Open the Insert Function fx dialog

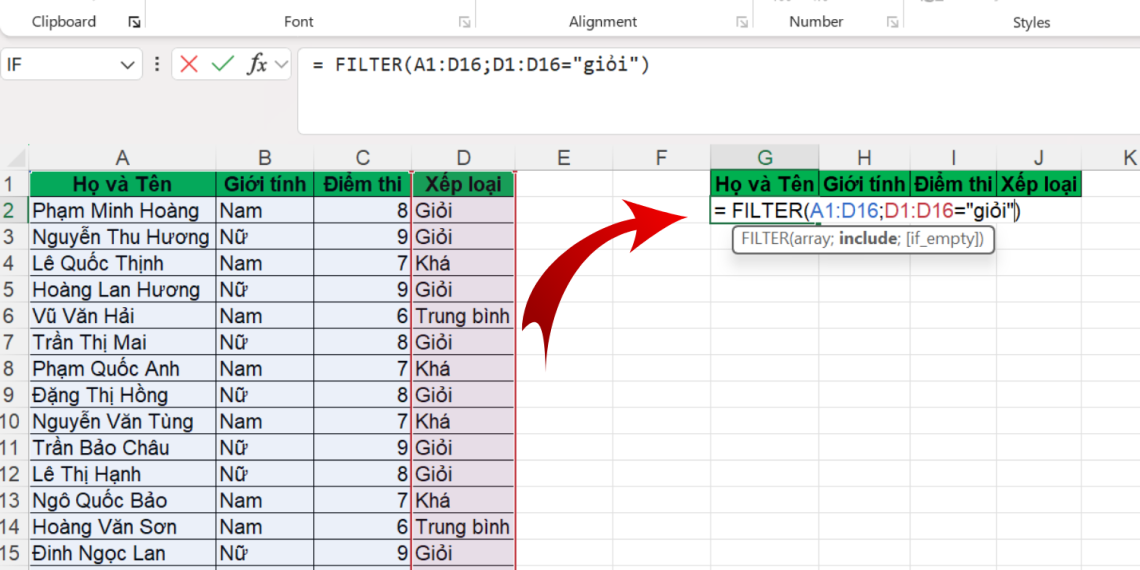coord(257,65)
